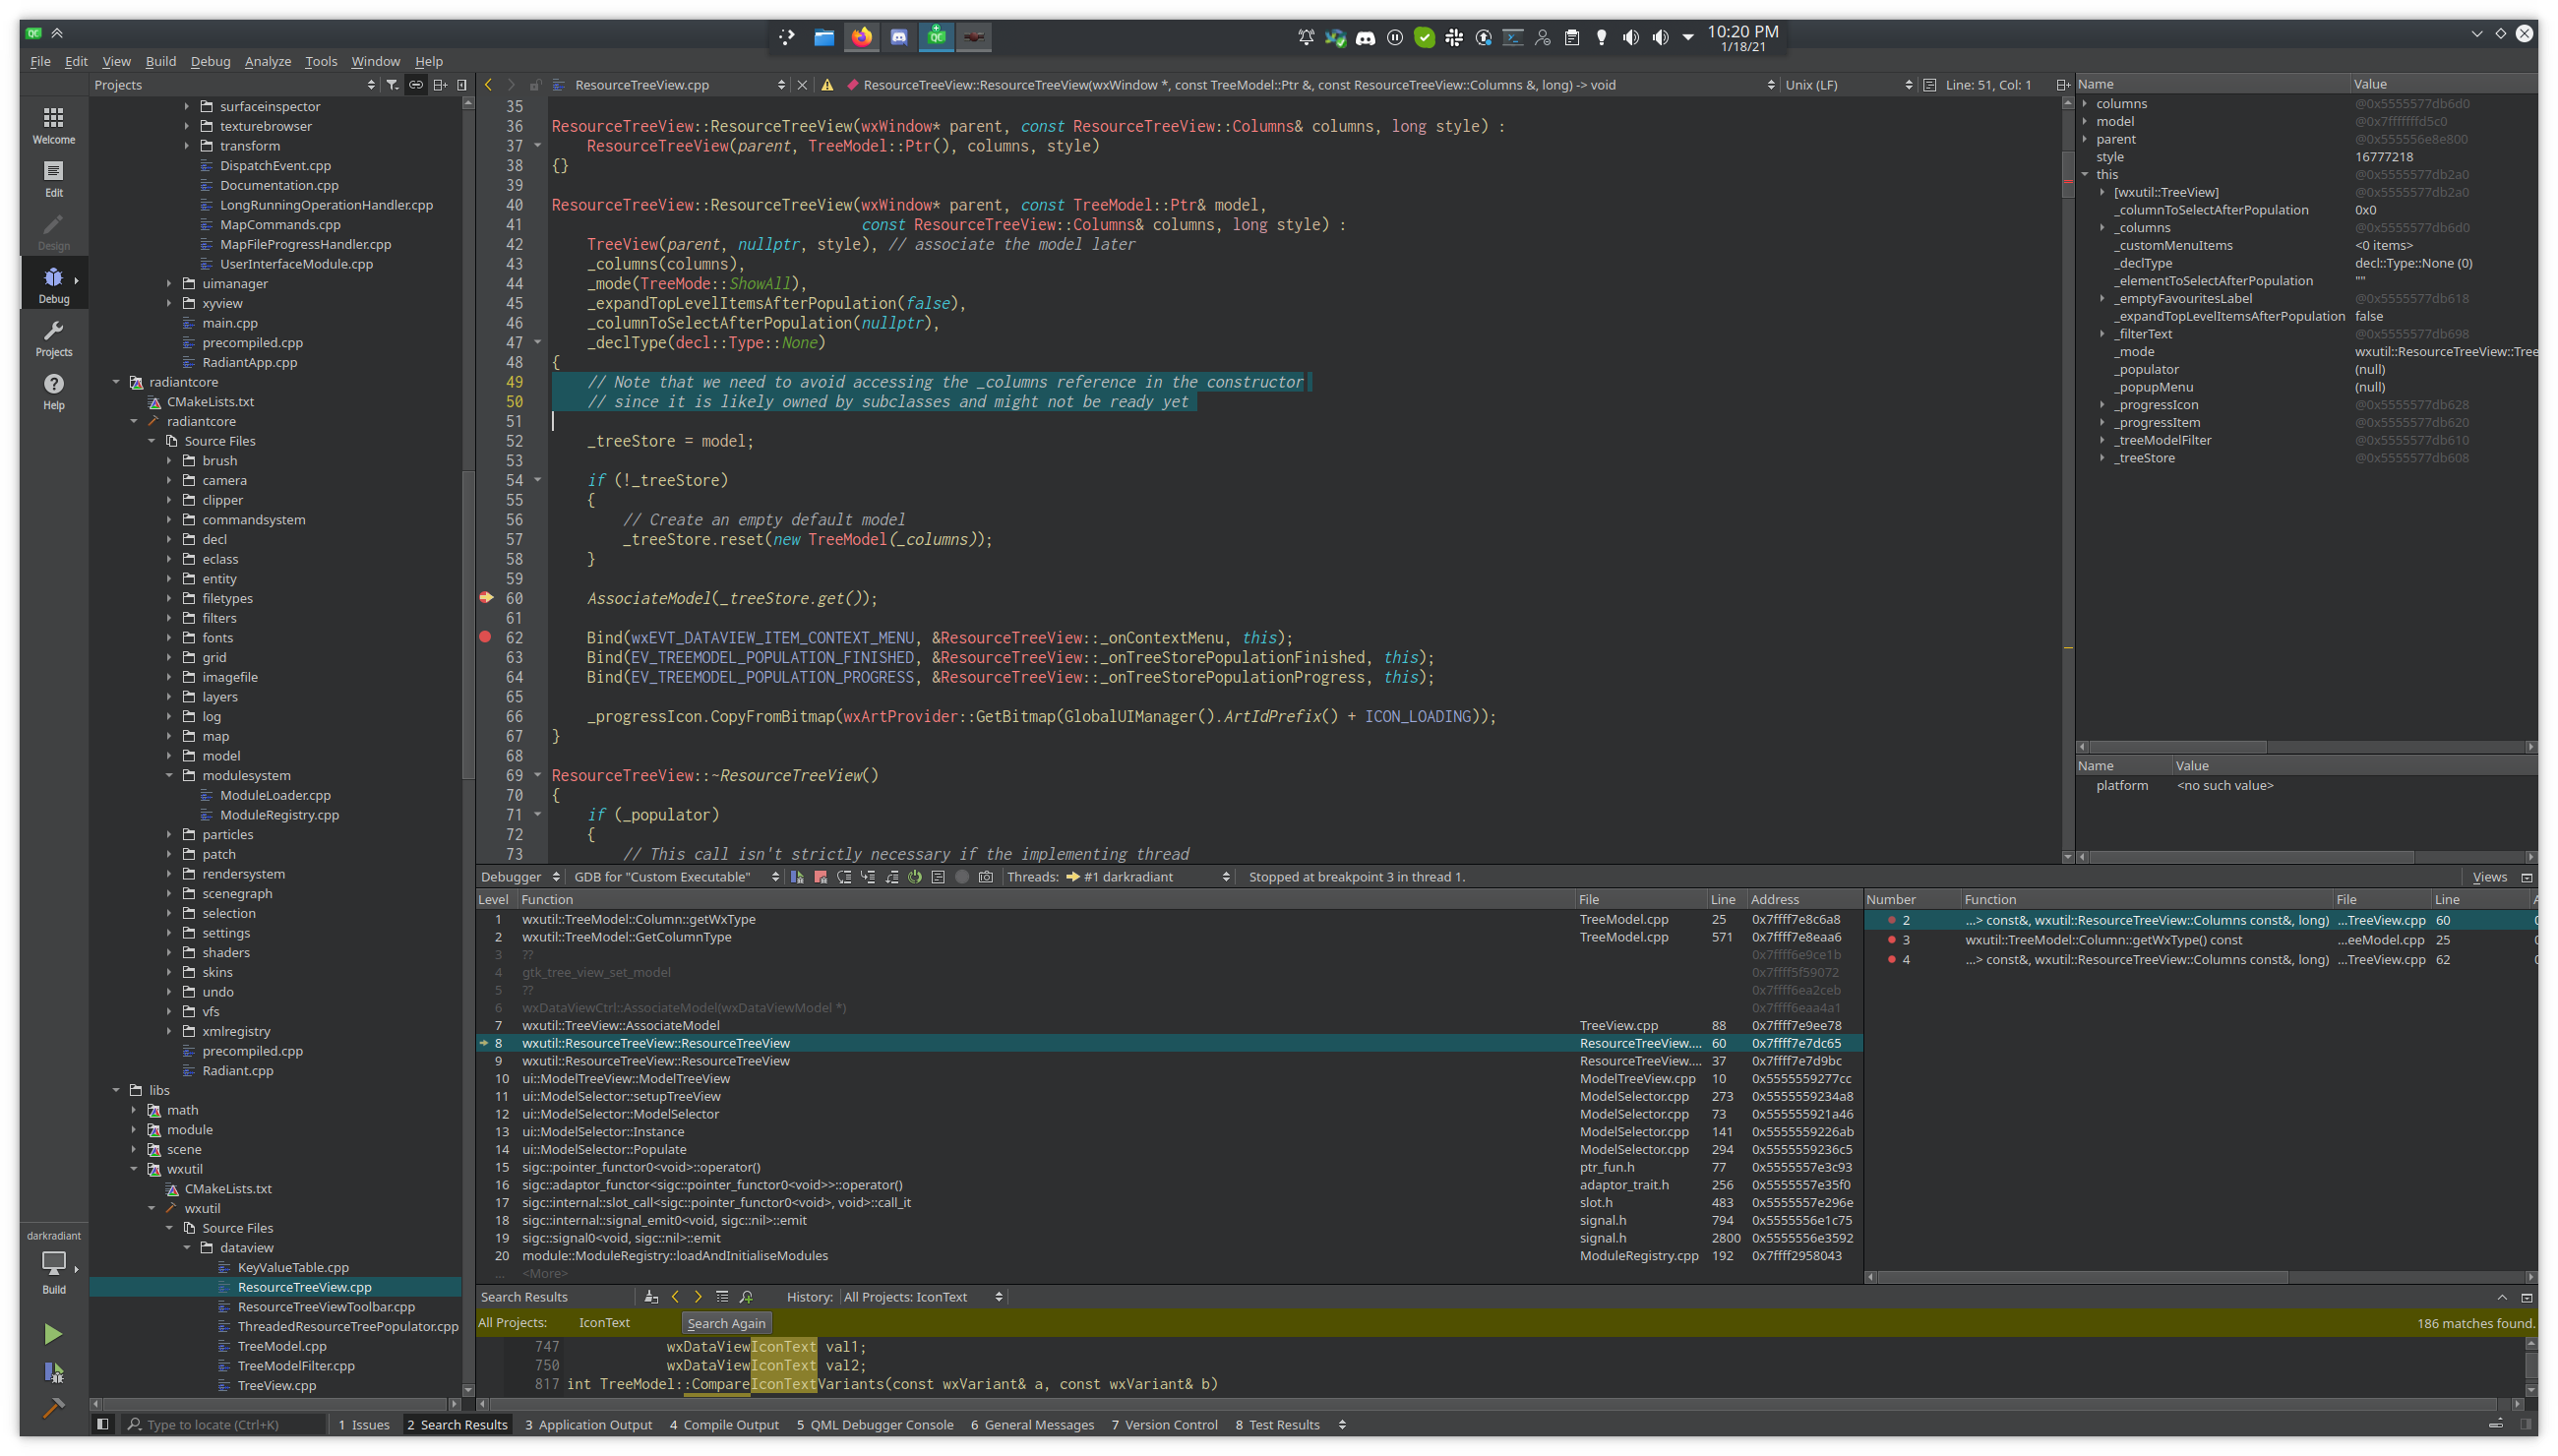Click the debugger snapshot camera icon
The height and width of the screenshot is (1456, 2558).
coord(986,877)
